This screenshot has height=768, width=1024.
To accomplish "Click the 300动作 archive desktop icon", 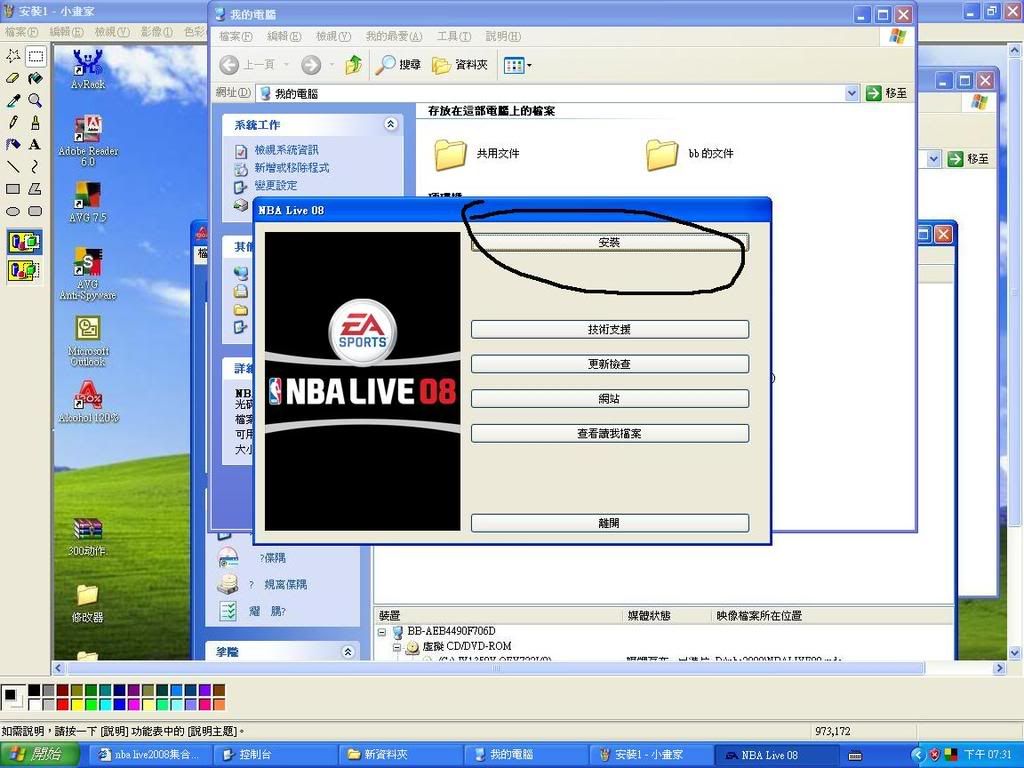I will tap(88, 537).
